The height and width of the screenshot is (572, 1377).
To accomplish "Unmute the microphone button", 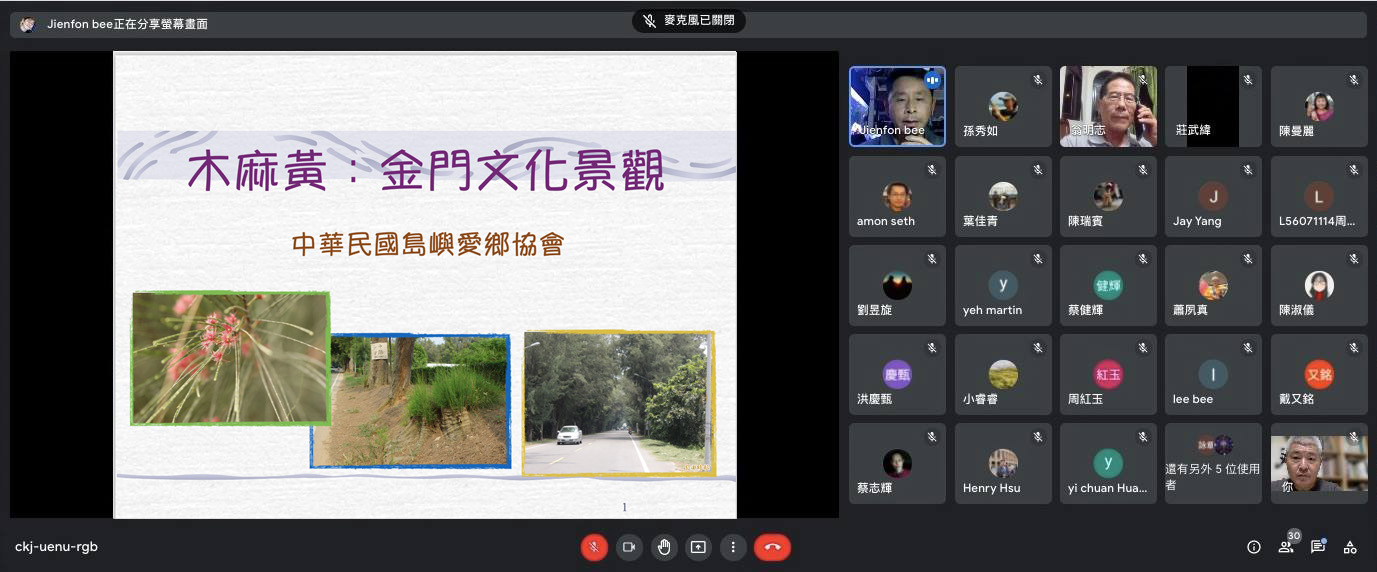I will [594, 547].
